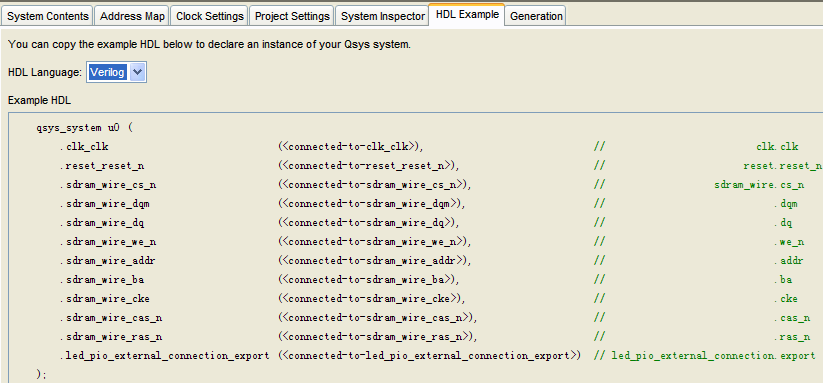Switch to the System Contents tab
Image resolution: width=823 pixels, height=383 pixels.
coord(47,16)
